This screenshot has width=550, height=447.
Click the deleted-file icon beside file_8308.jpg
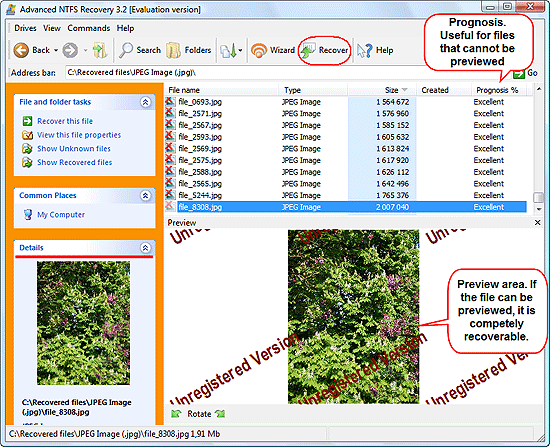tap(170, 206)
